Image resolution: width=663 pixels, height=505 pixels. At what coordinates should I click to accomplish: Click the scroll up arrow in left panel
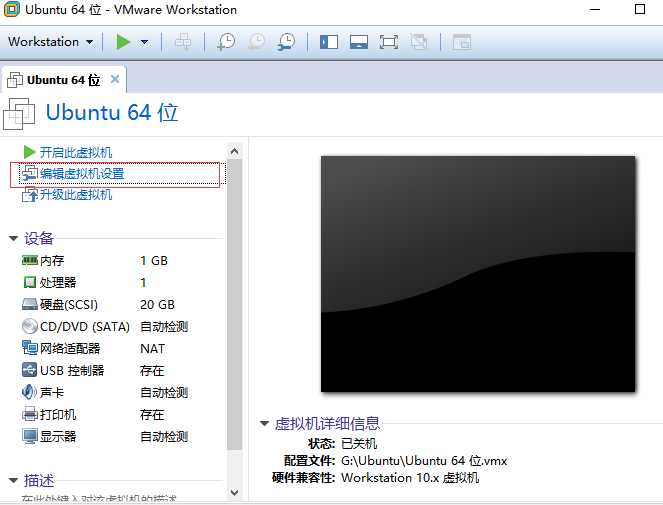coord(235,151)
